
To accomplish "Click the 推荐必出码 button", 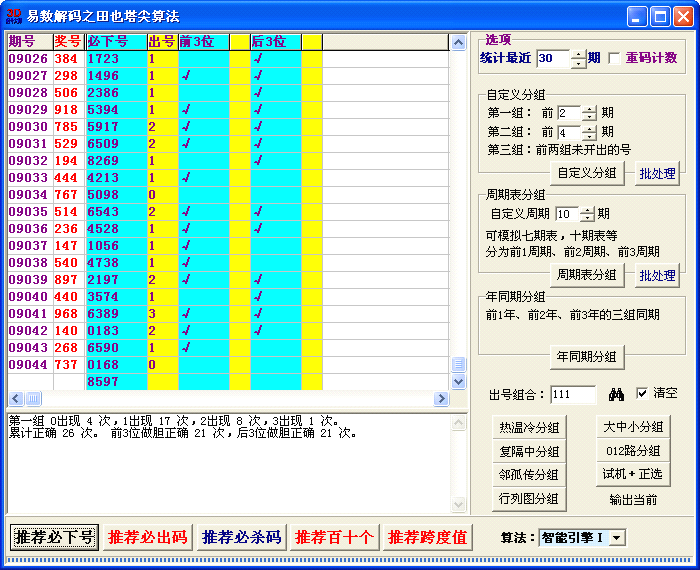I will (147, 538).
